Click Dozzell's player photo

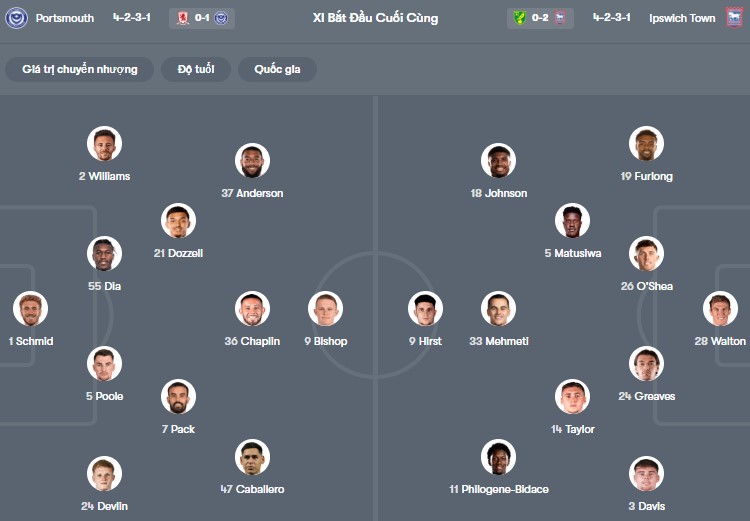point(178,221)
